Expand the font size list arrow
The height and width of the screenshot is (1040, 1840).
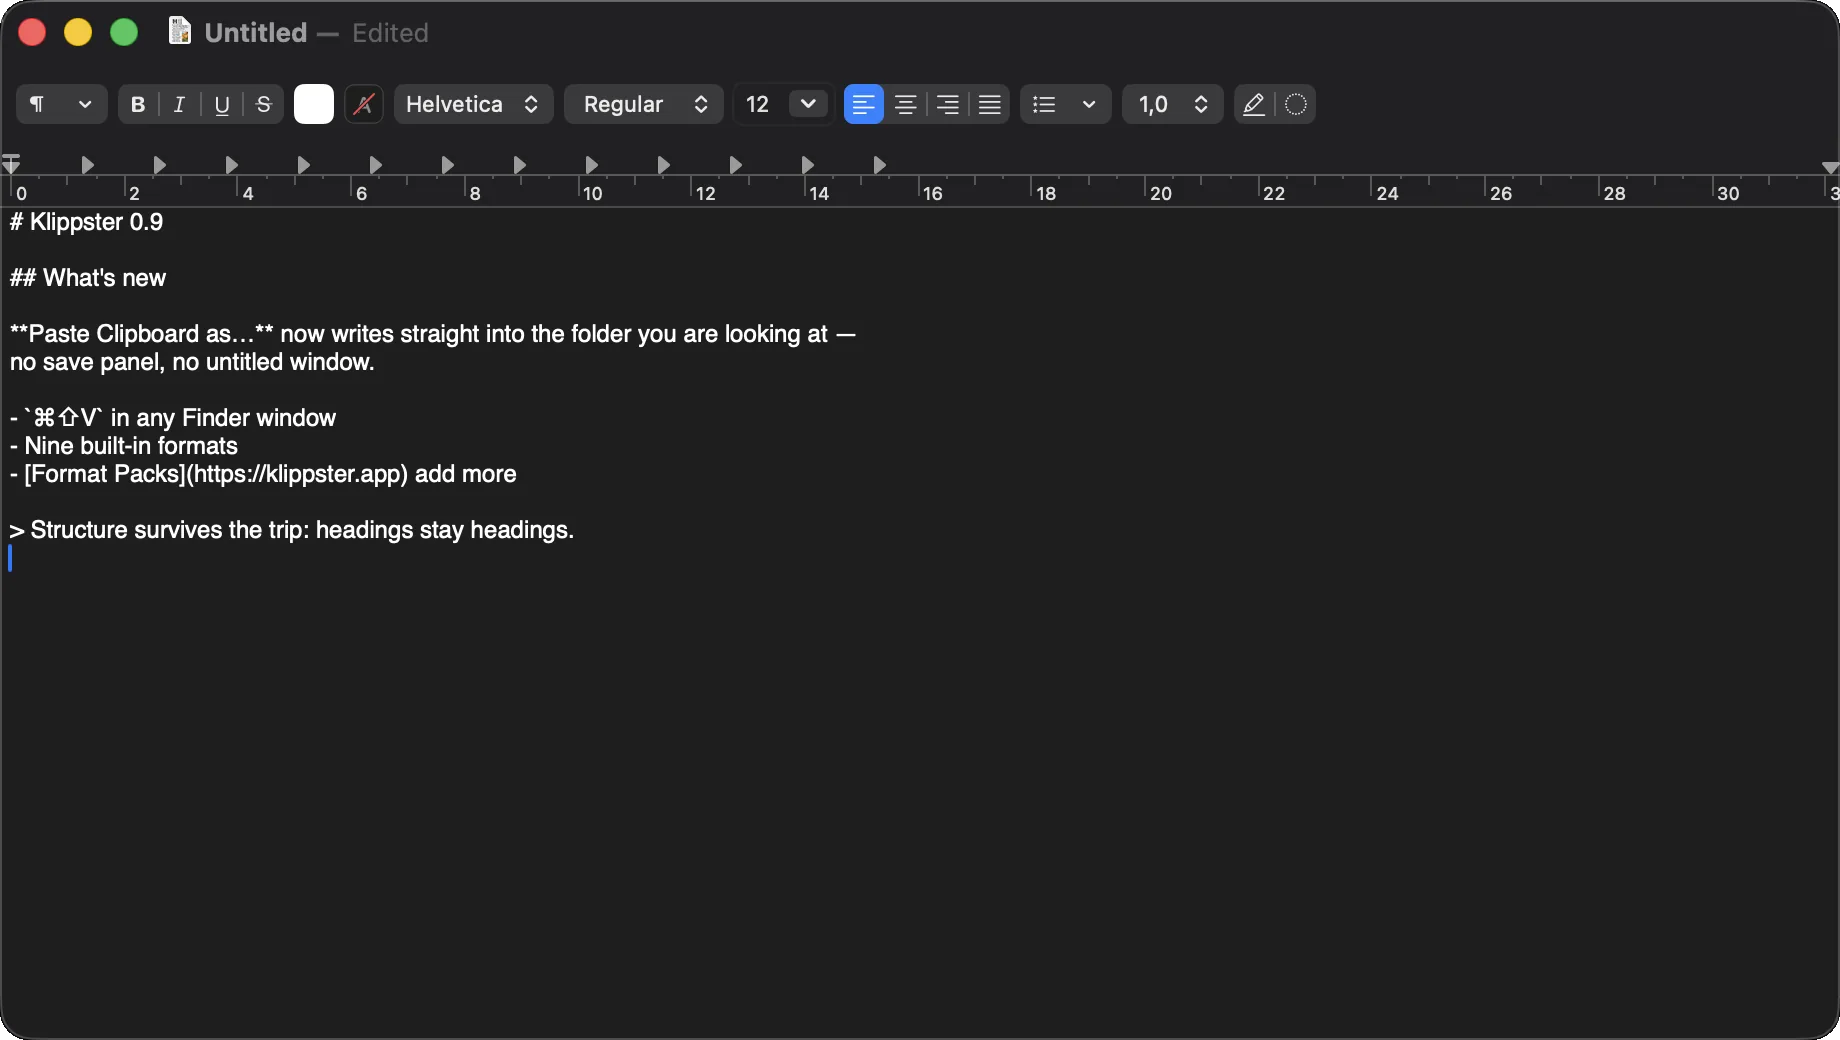(x=809, y=104)
